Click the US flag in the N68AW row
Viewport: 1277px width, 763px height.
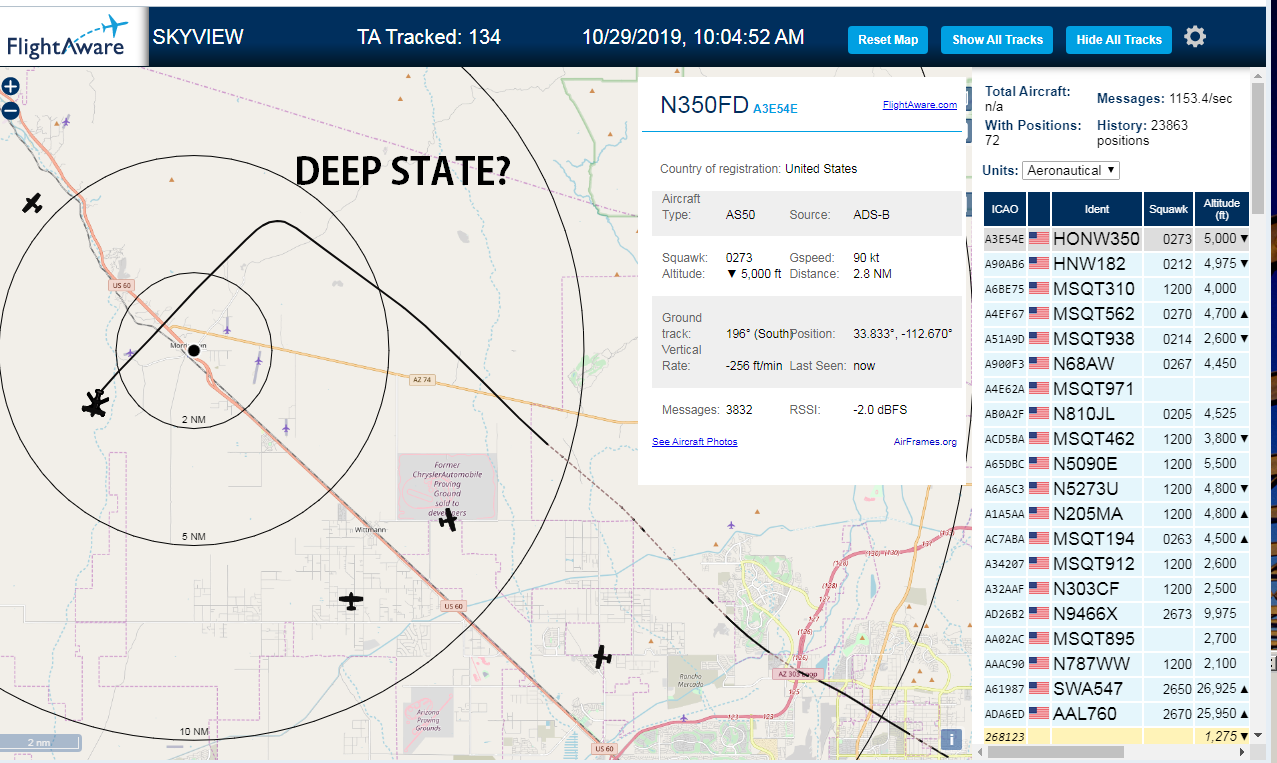1039,364
